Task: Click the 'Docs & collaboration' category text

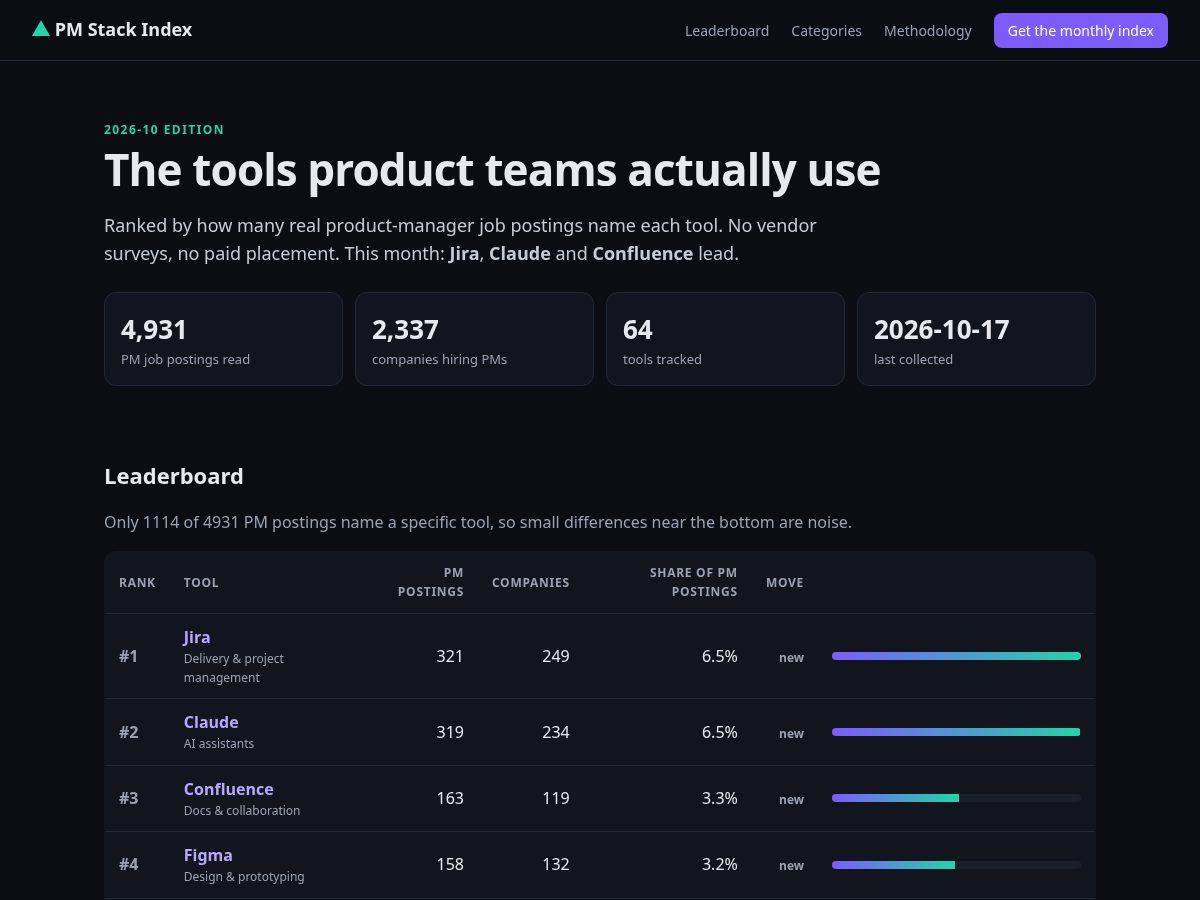Action: pyautogui.click(x=242, y=810)
